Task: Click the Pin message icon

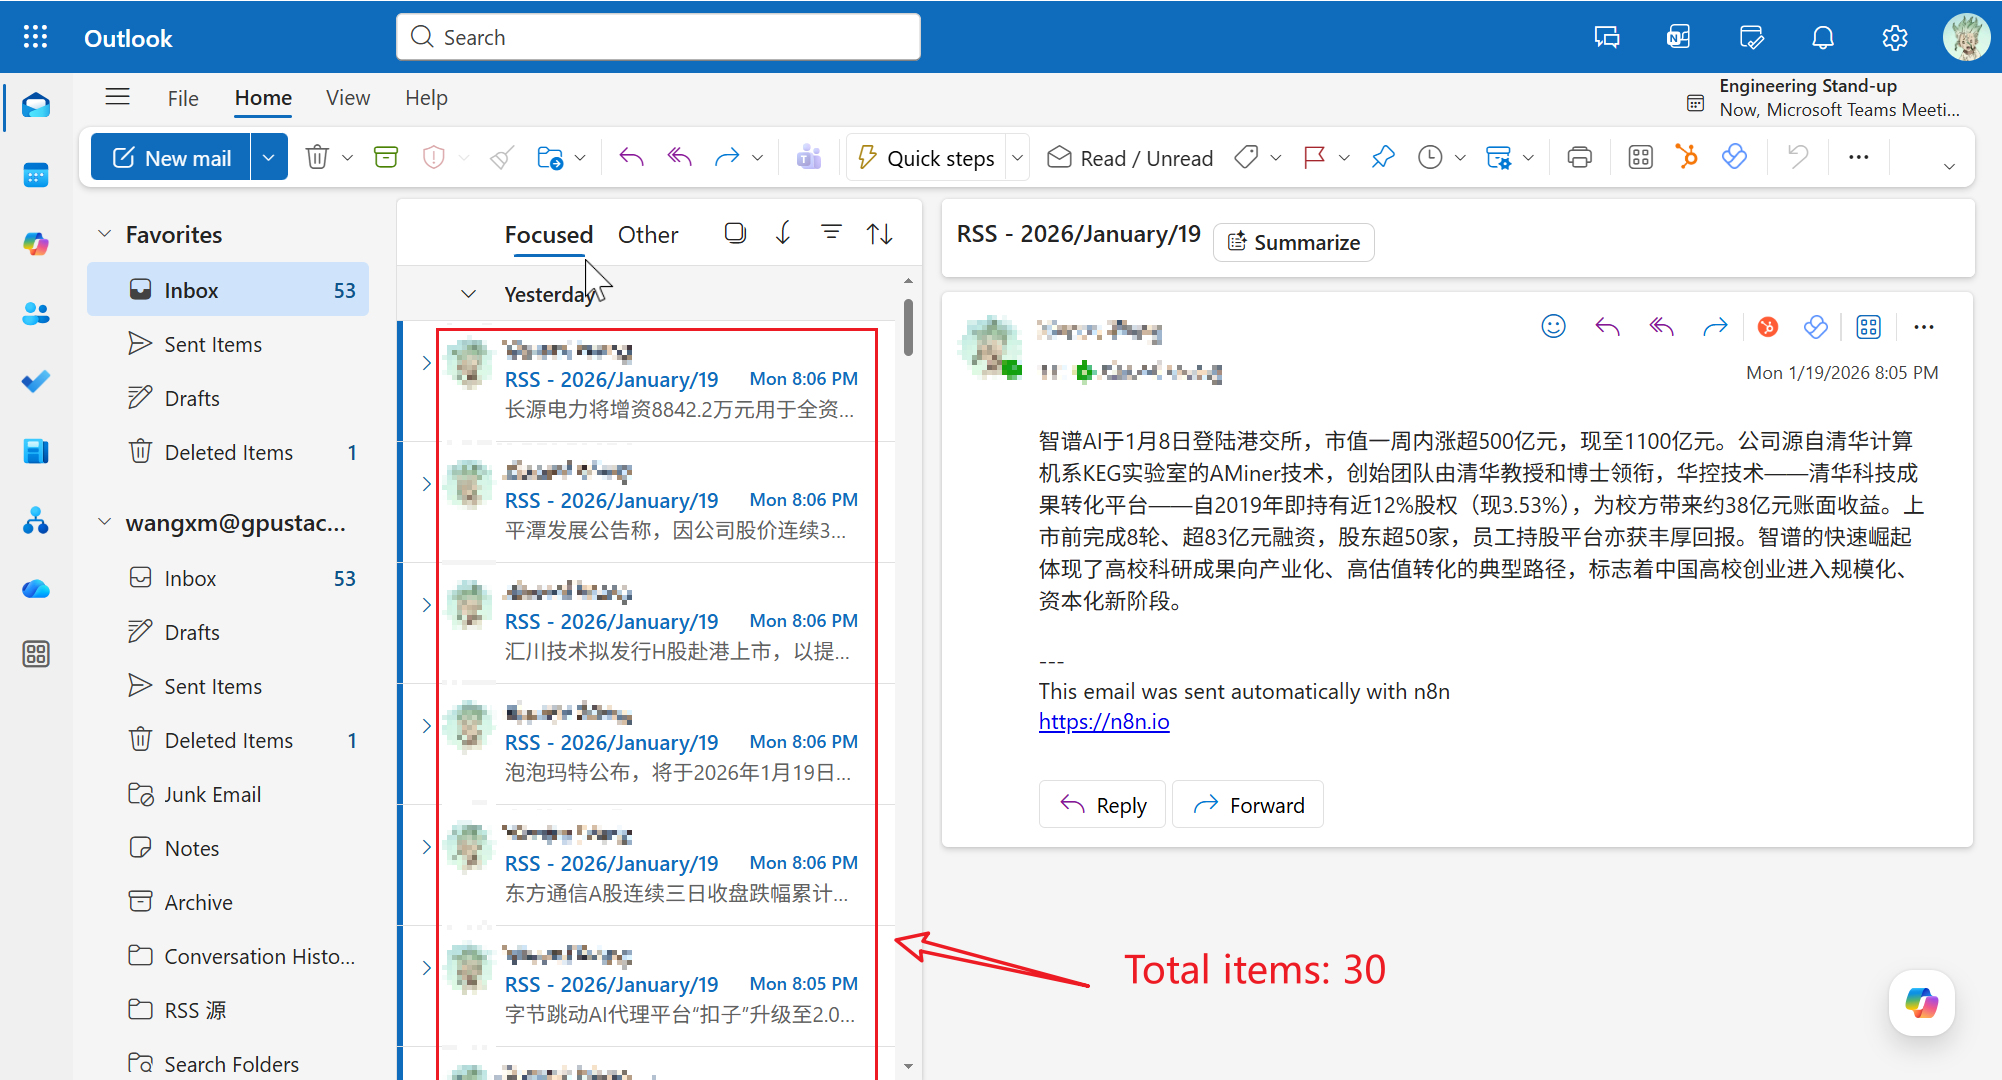Action: [x=1383, y=157]
